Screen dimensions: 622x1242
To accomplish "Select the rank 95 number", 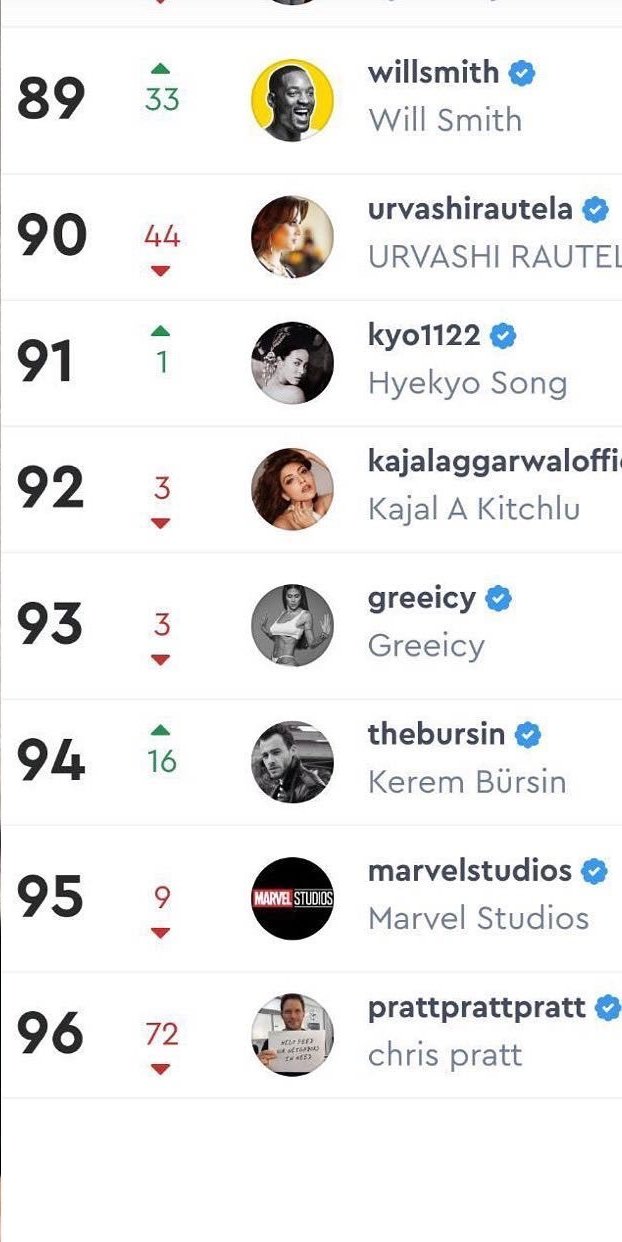I will (50, 897).
